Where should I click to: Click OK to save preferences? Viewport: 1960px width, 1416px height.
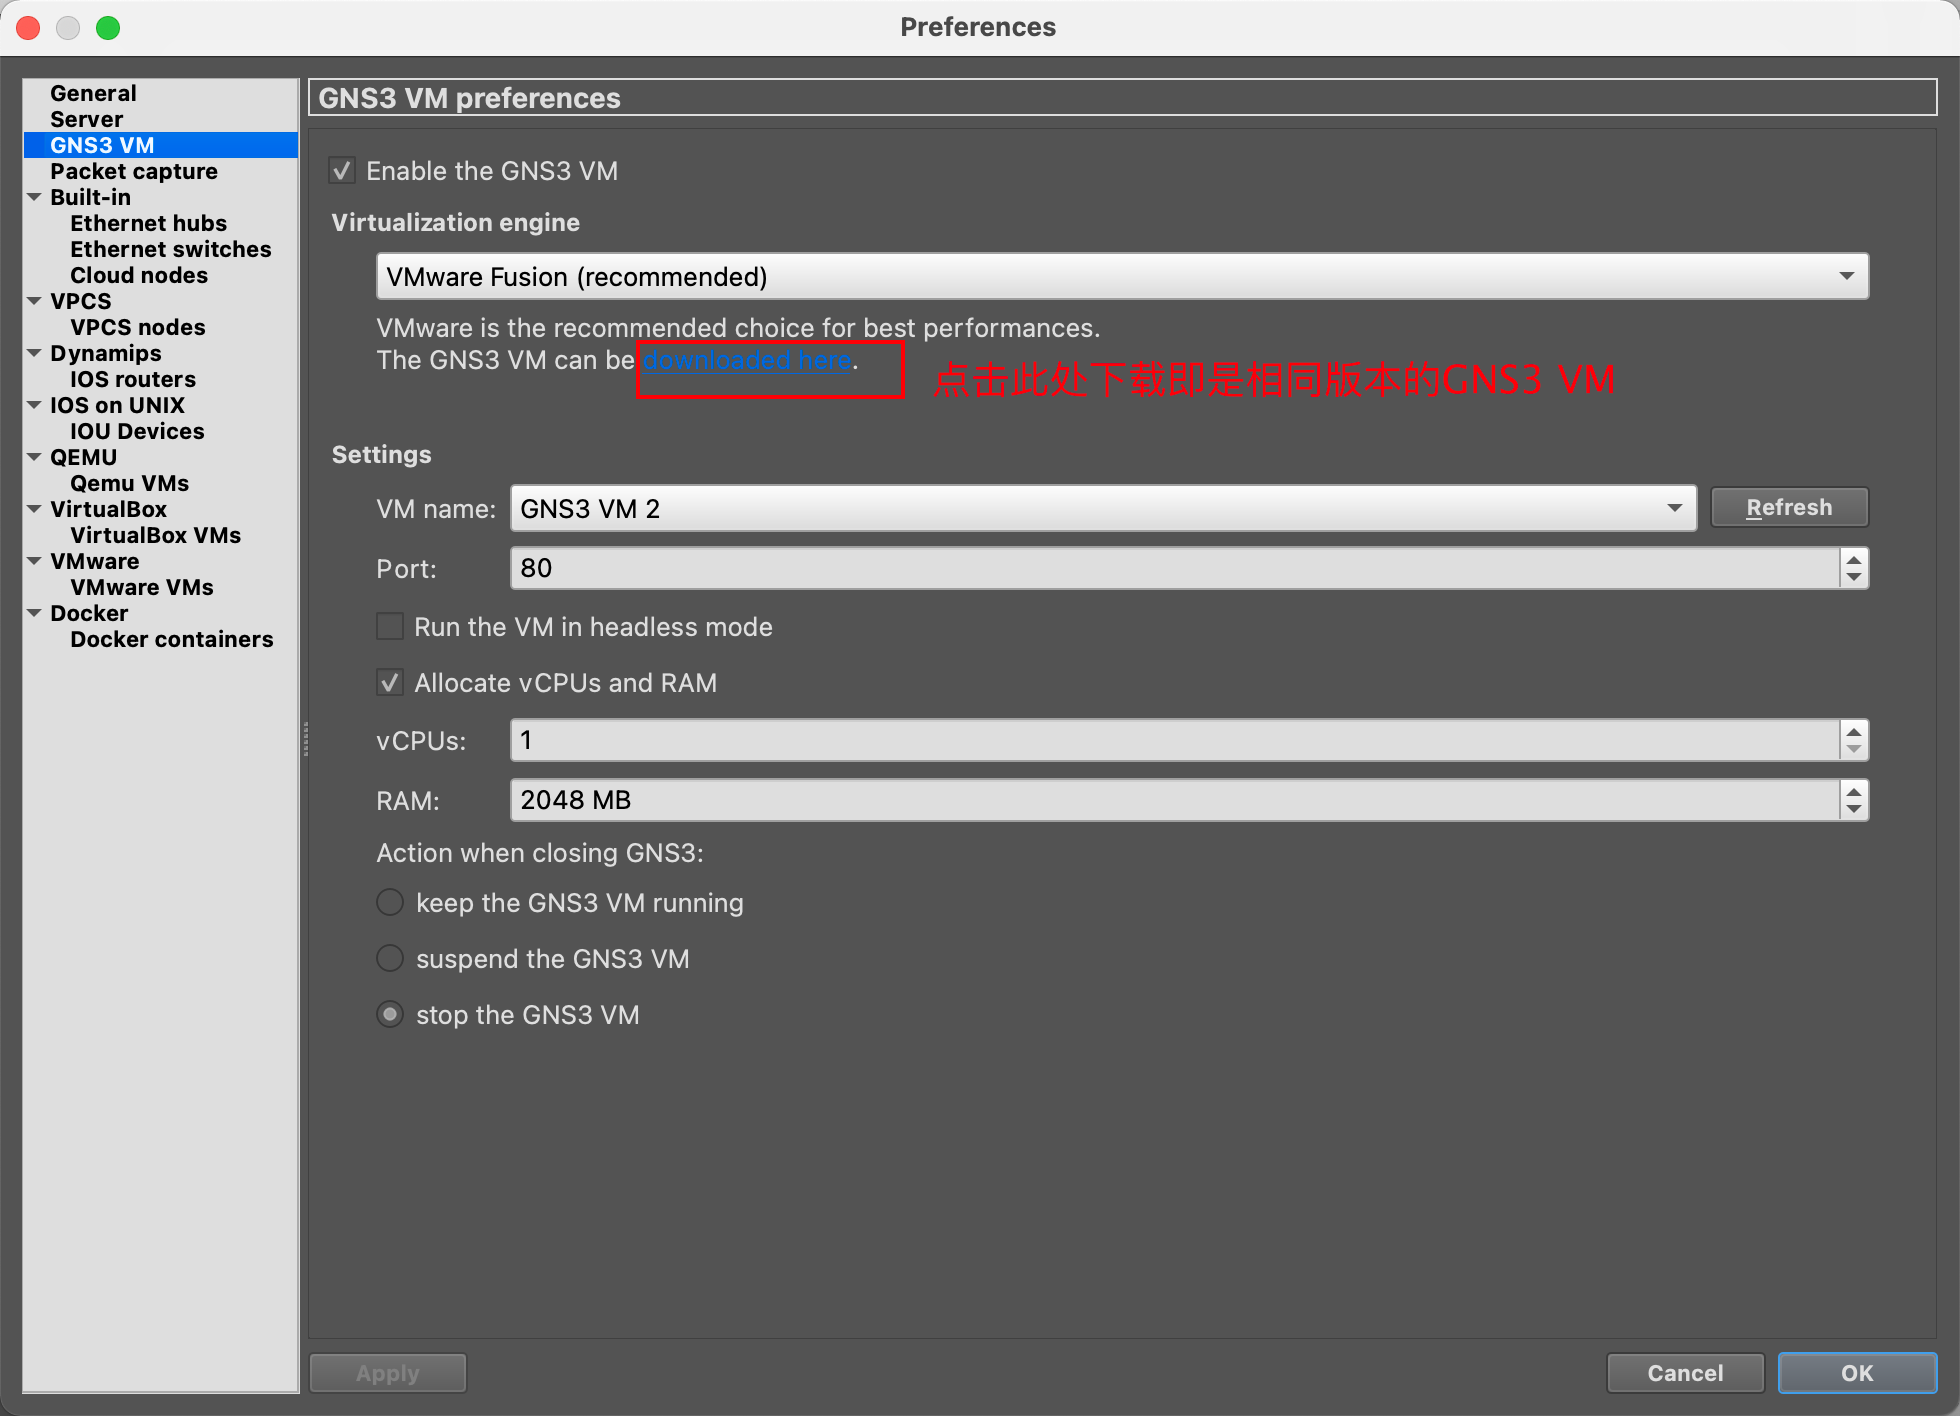click(1857, 1373)
